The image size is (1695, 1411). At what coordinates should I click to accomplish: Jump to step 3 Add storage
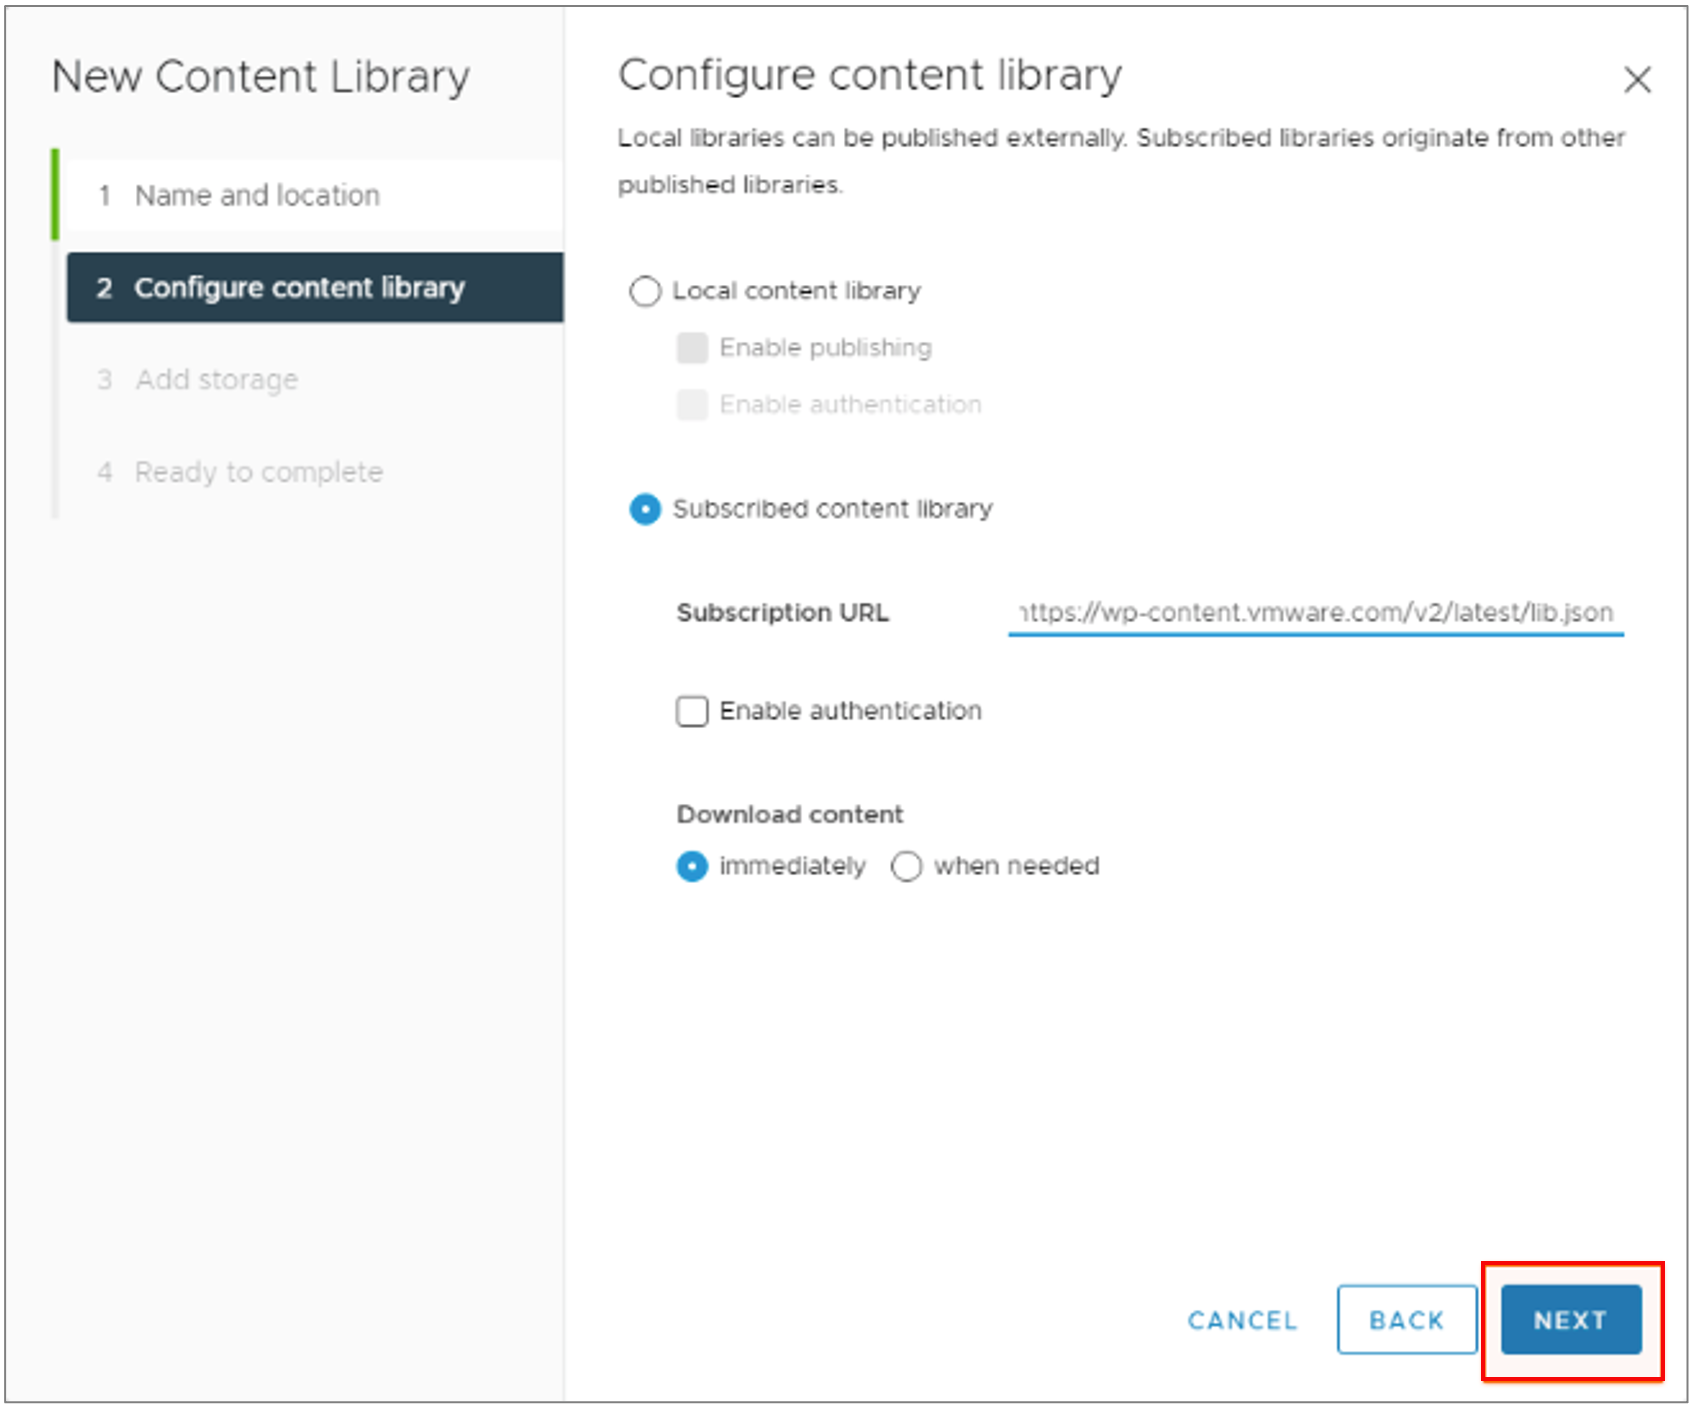[216, 380]
